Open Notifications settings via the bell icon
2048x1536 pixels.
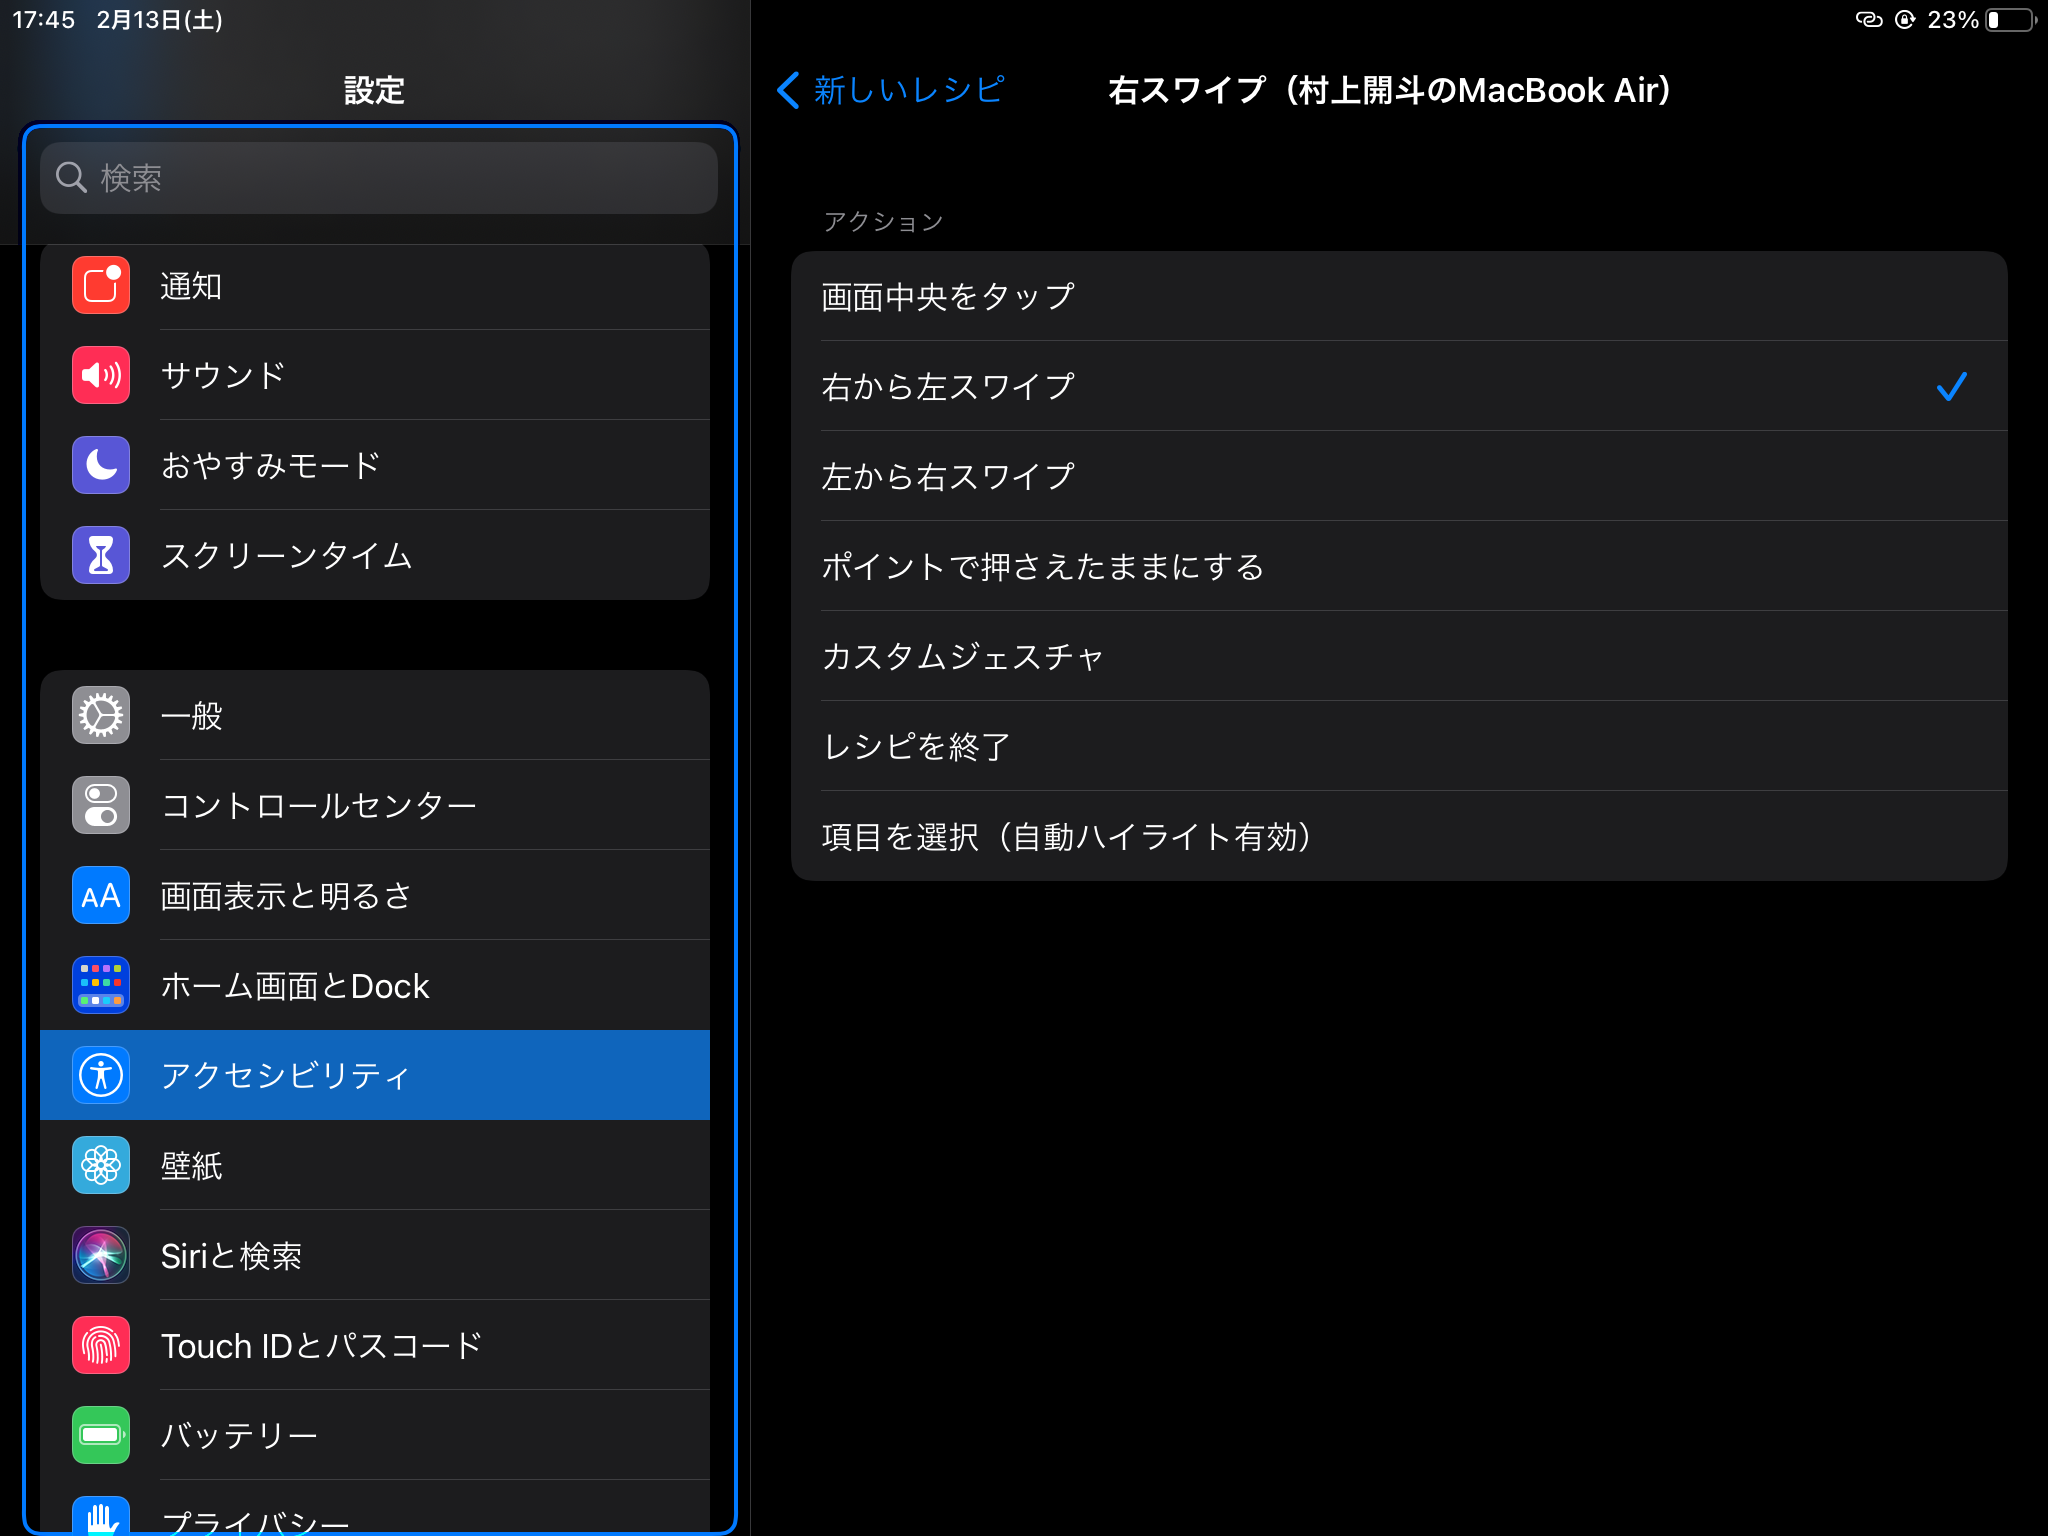click(x=100, y=286)
